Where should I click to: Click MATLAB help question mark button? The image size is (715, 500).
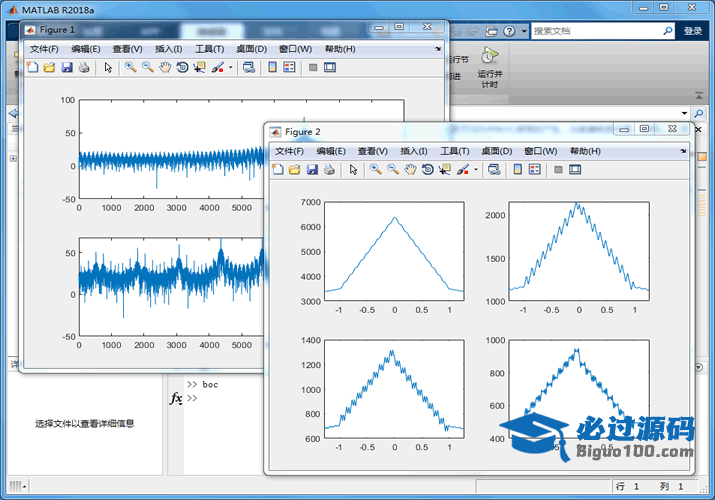[x=510, y=31]
